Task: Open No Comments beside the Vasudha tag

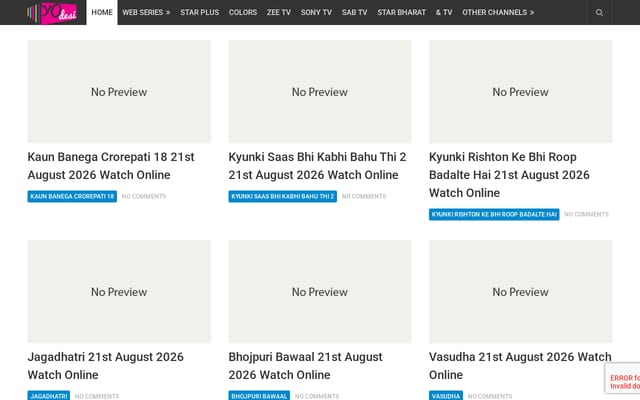Action: click(490, 396)
